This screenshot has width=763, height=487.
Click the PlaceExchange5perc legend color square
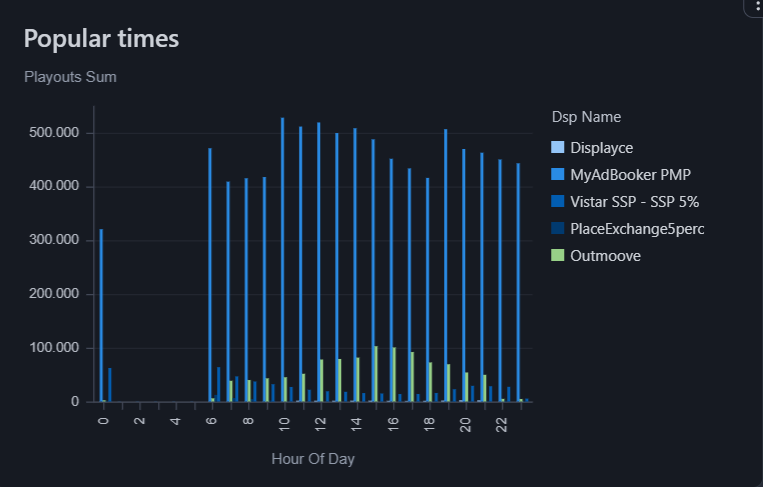tap(558, 229)
